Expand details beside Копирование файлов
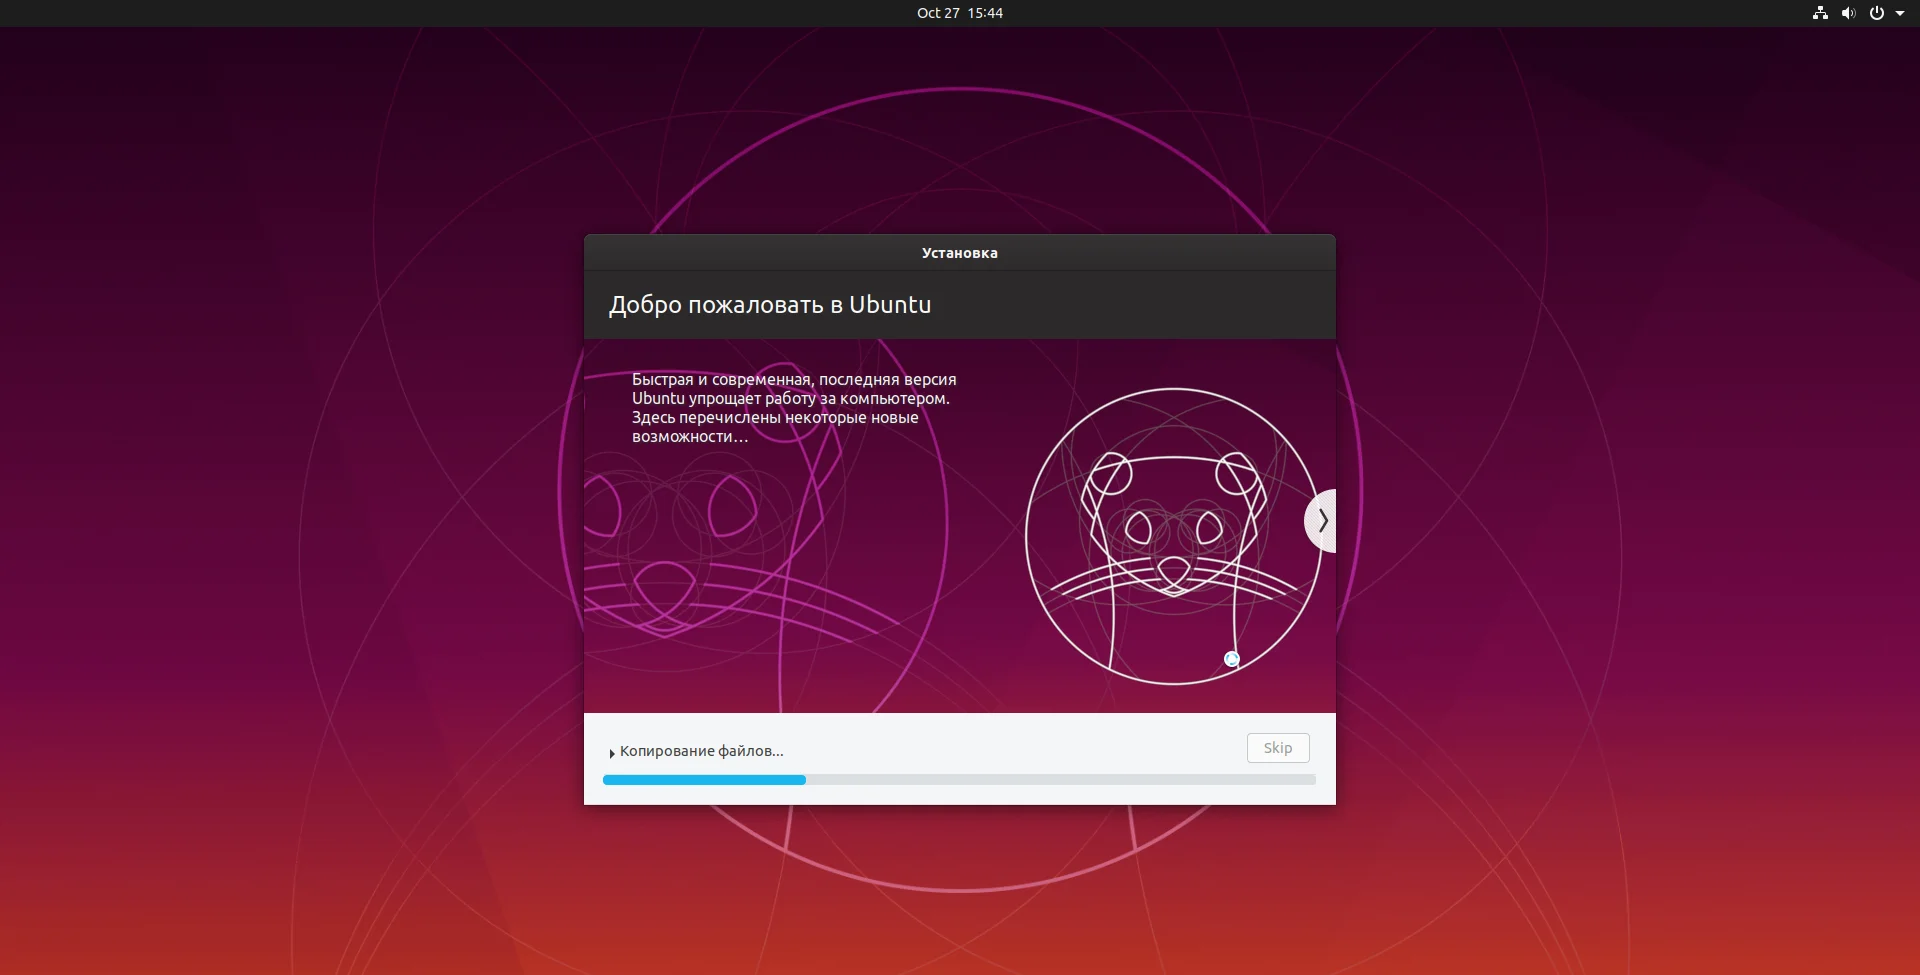Screen dimensions: 1920x975 click(x=611, y=752)
